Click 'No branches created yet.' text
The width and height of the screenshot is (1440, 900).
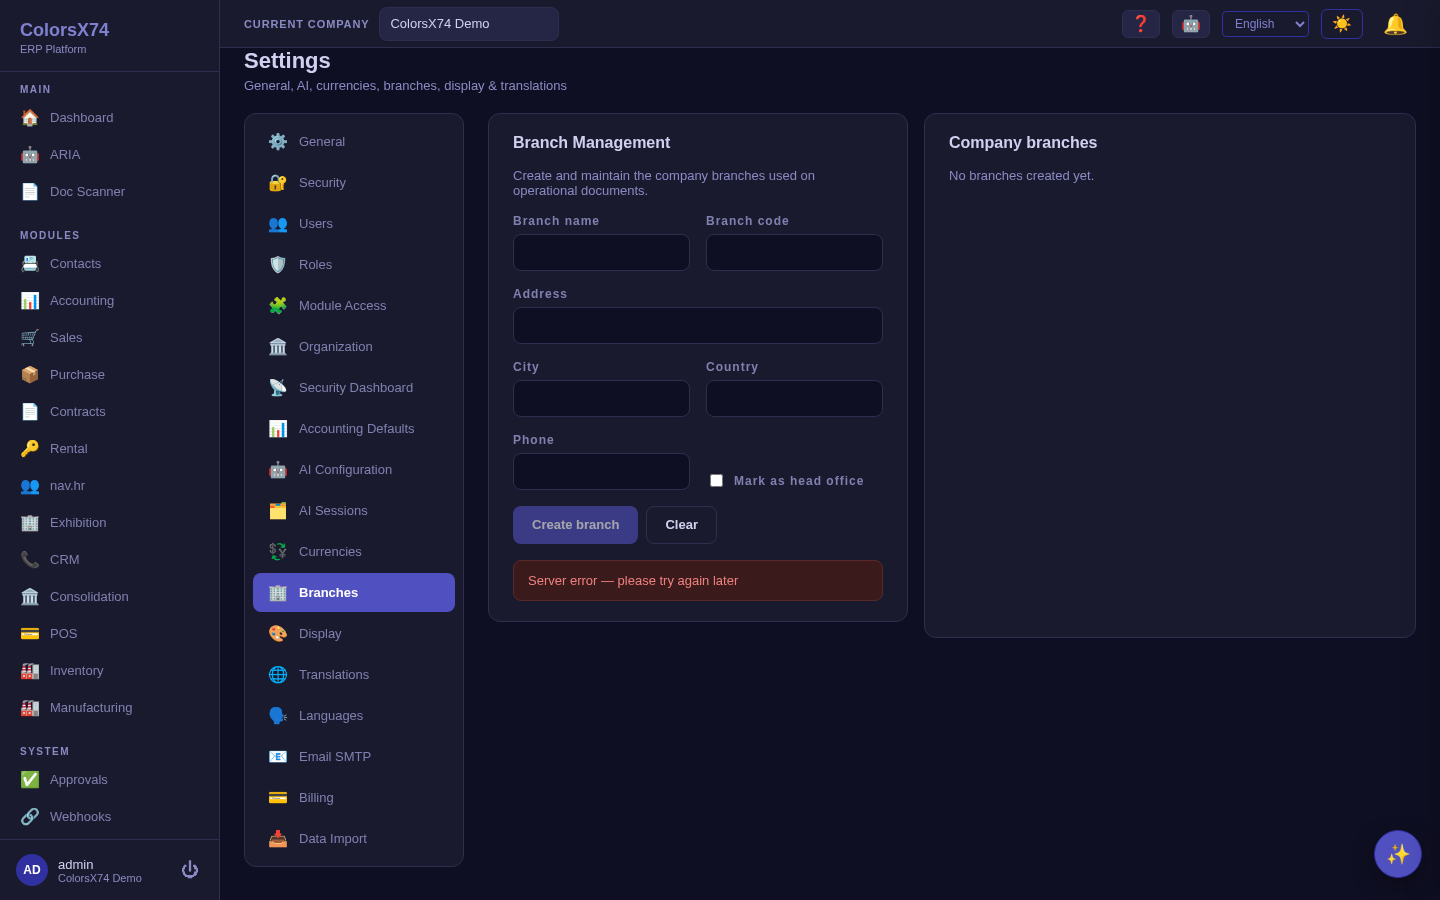(1021, 176)
